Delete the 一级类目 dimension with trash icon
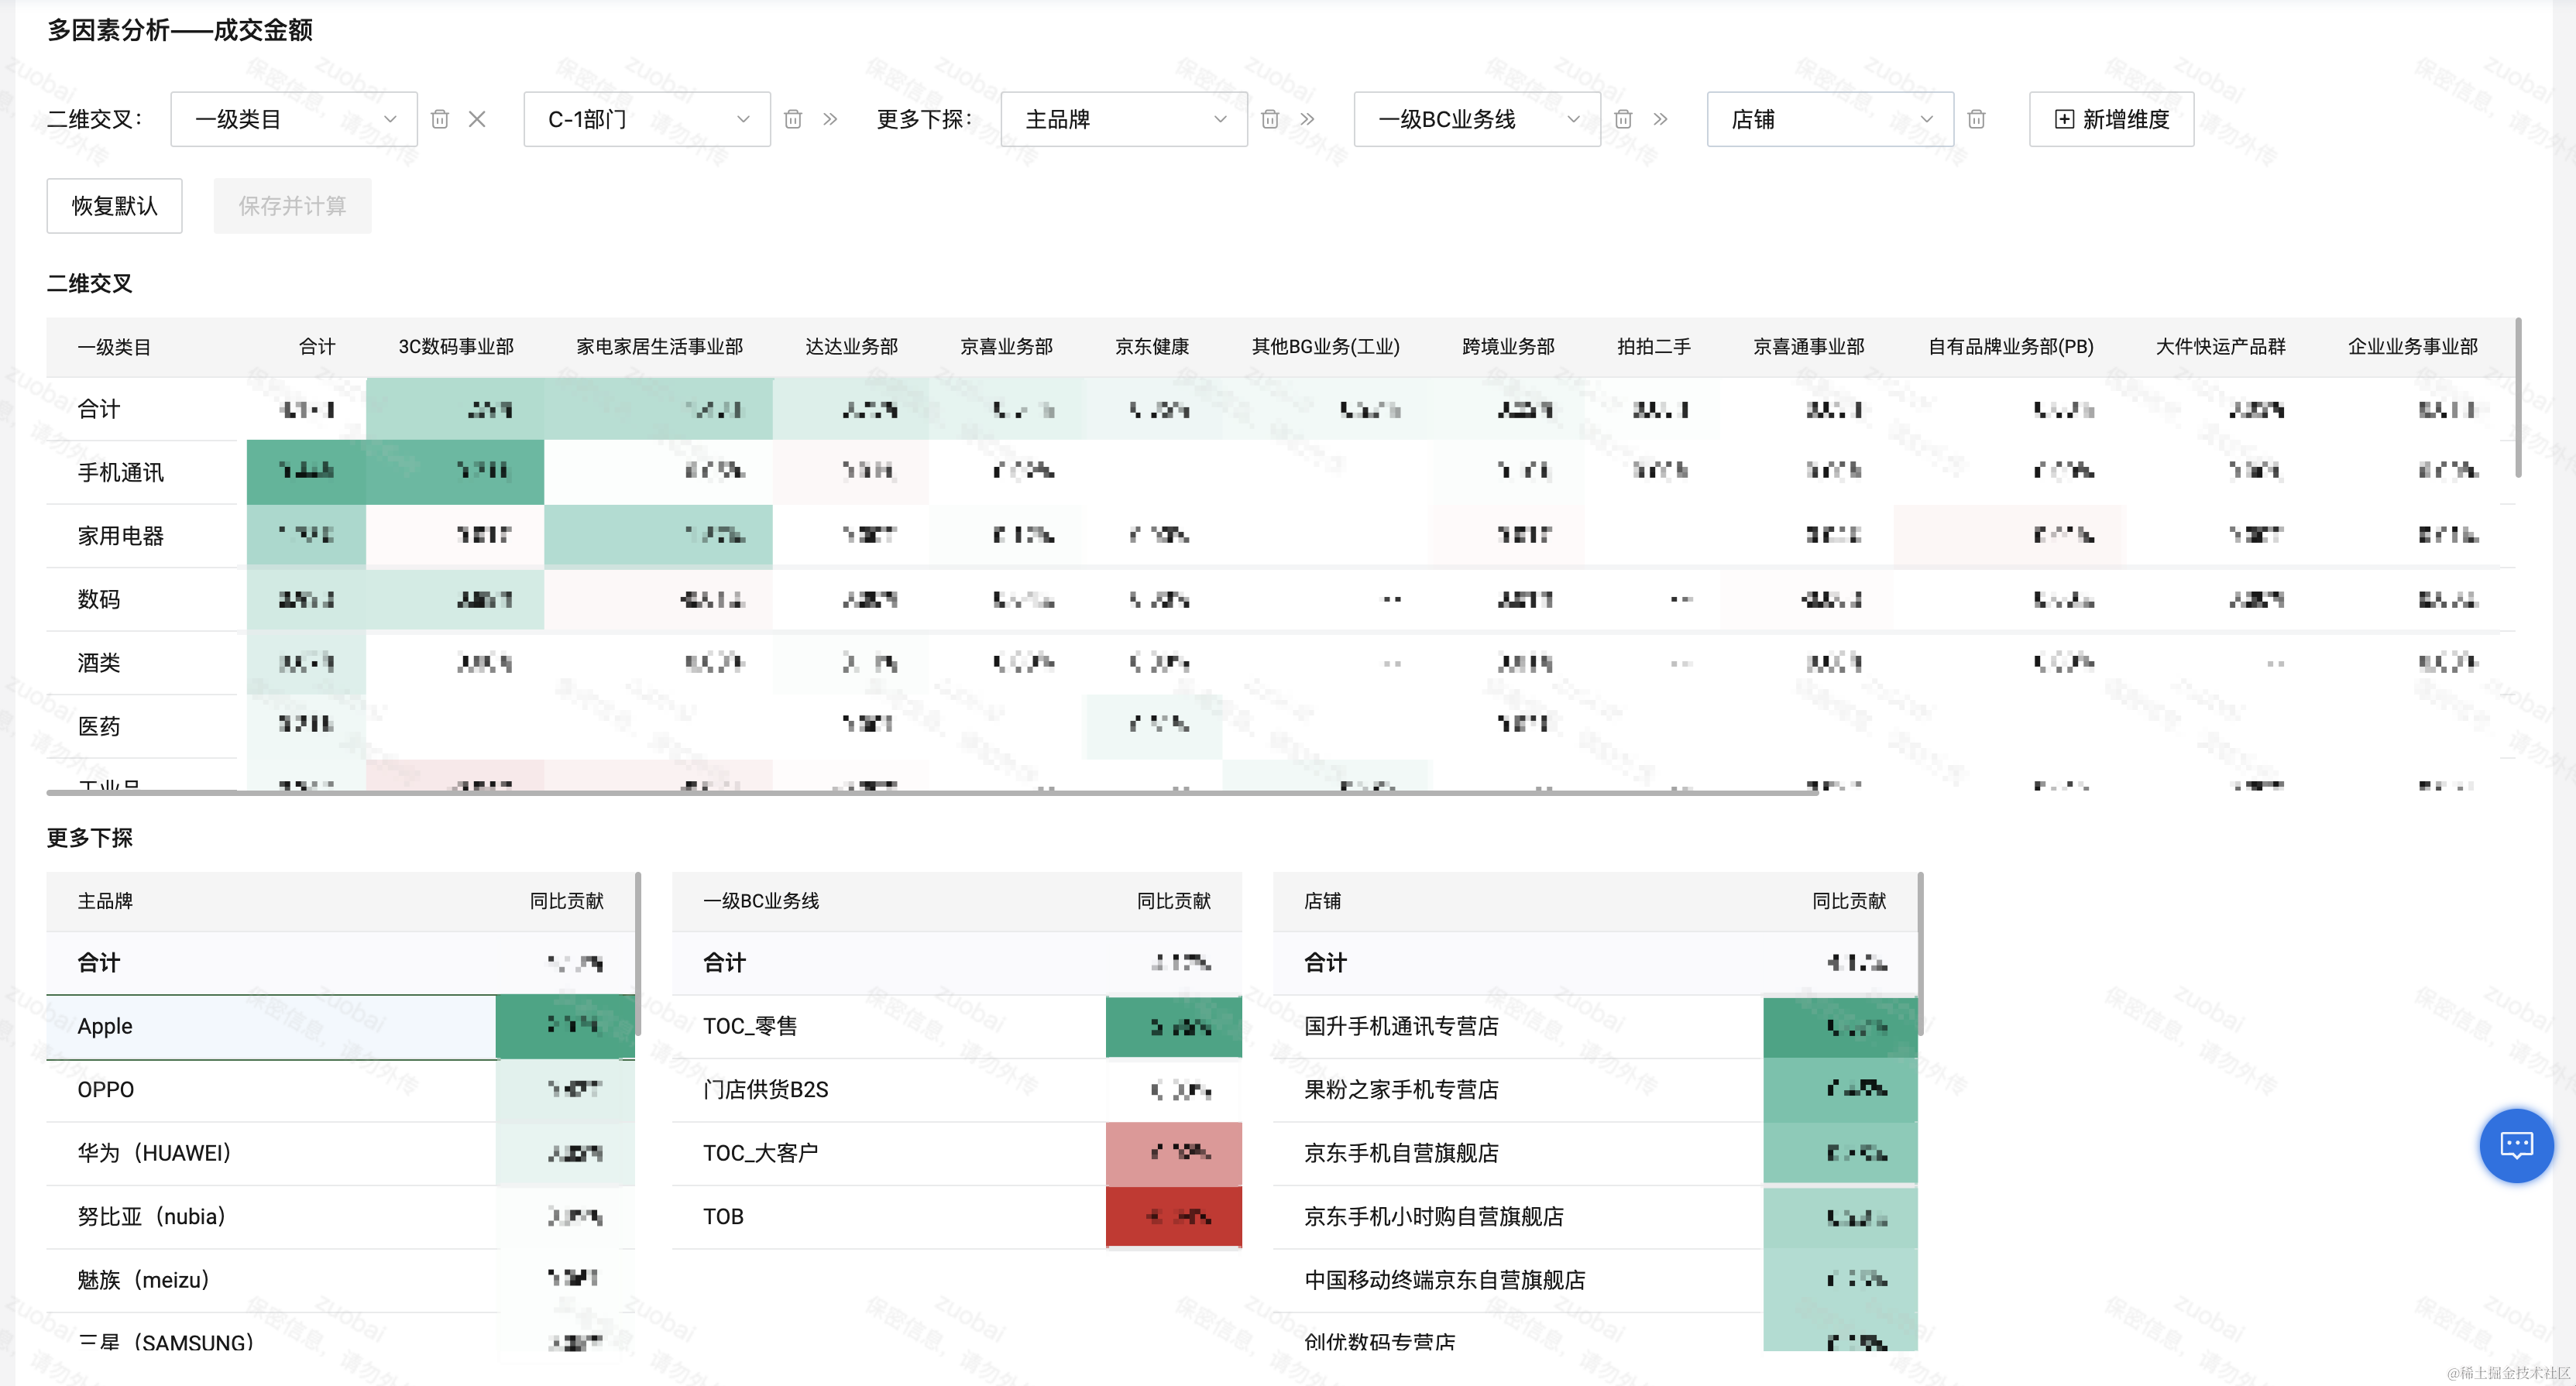 tap(439, 119)
